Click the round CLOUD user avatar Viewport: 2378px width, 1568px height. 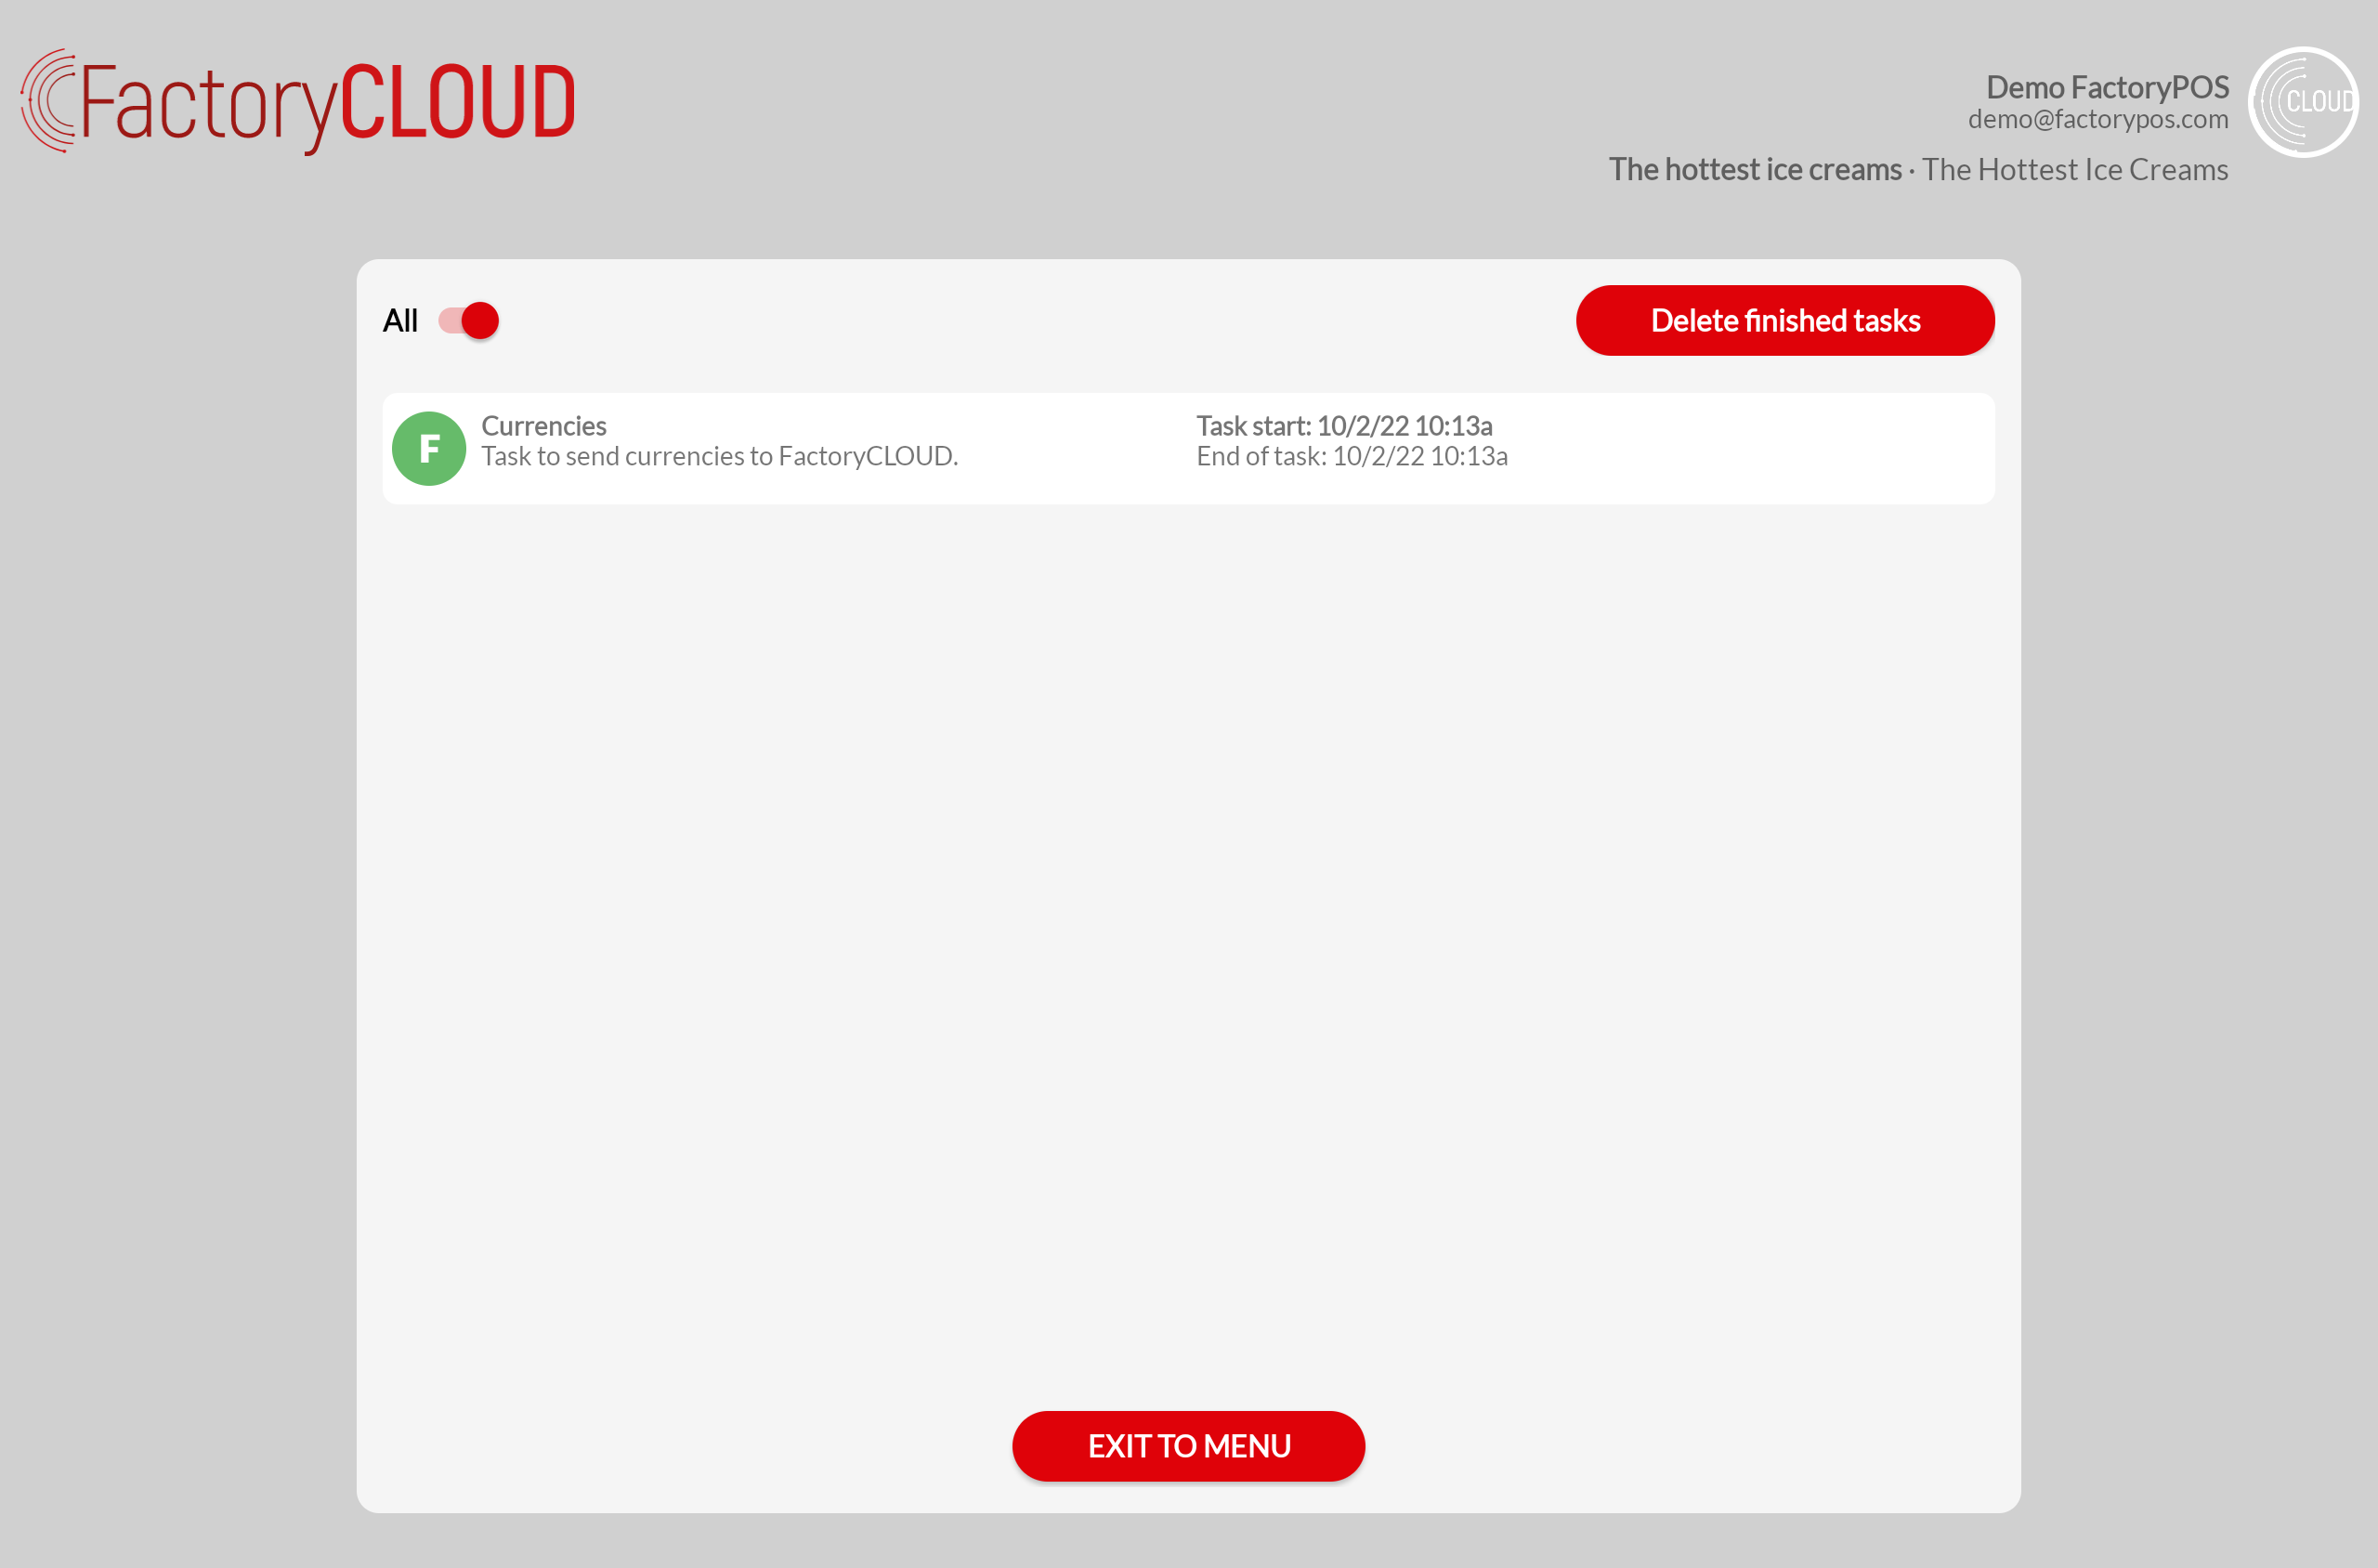[2302, 102]
